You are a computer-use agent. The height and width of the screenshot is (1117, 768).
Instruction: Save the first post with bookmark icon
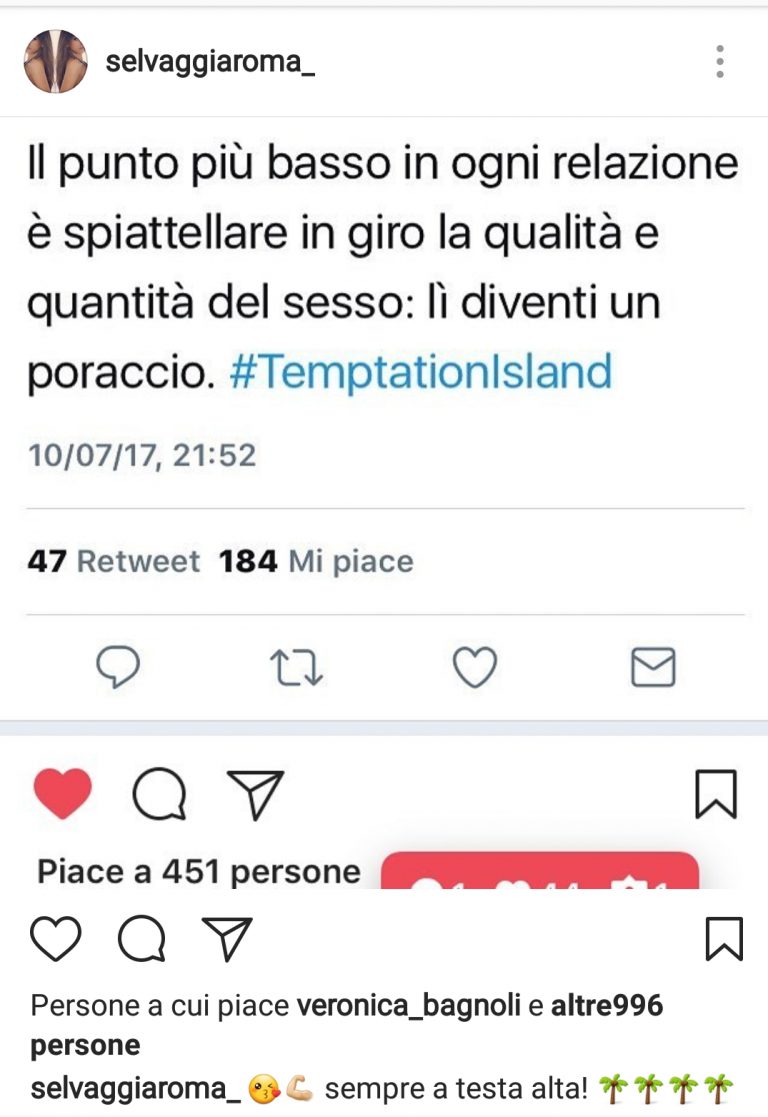(716, 794)
